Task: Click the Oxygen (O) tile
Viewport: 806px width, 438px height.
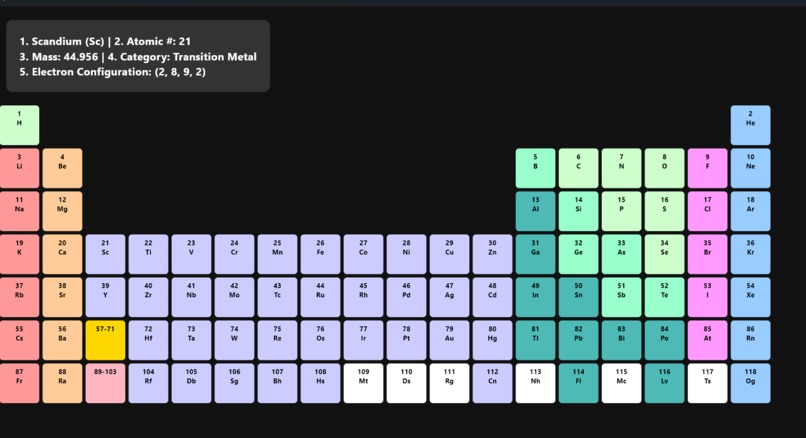Action: 665,168
